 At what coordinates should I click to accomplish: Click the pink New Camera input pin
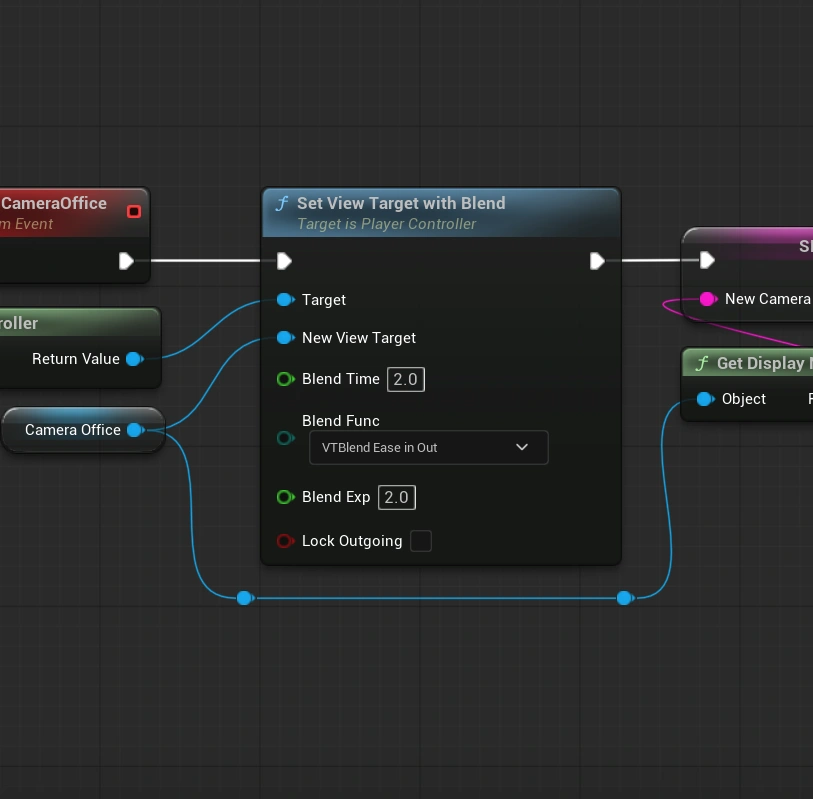(708, 299)
